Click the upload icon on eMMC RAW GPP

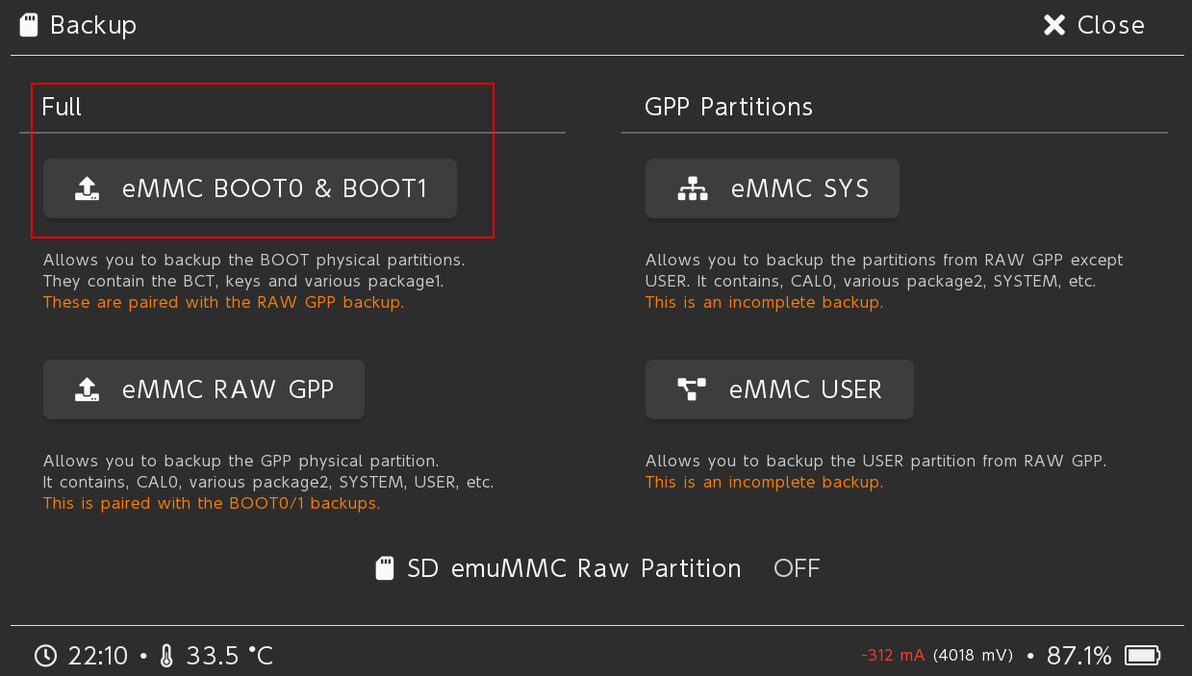click(87, 390)
